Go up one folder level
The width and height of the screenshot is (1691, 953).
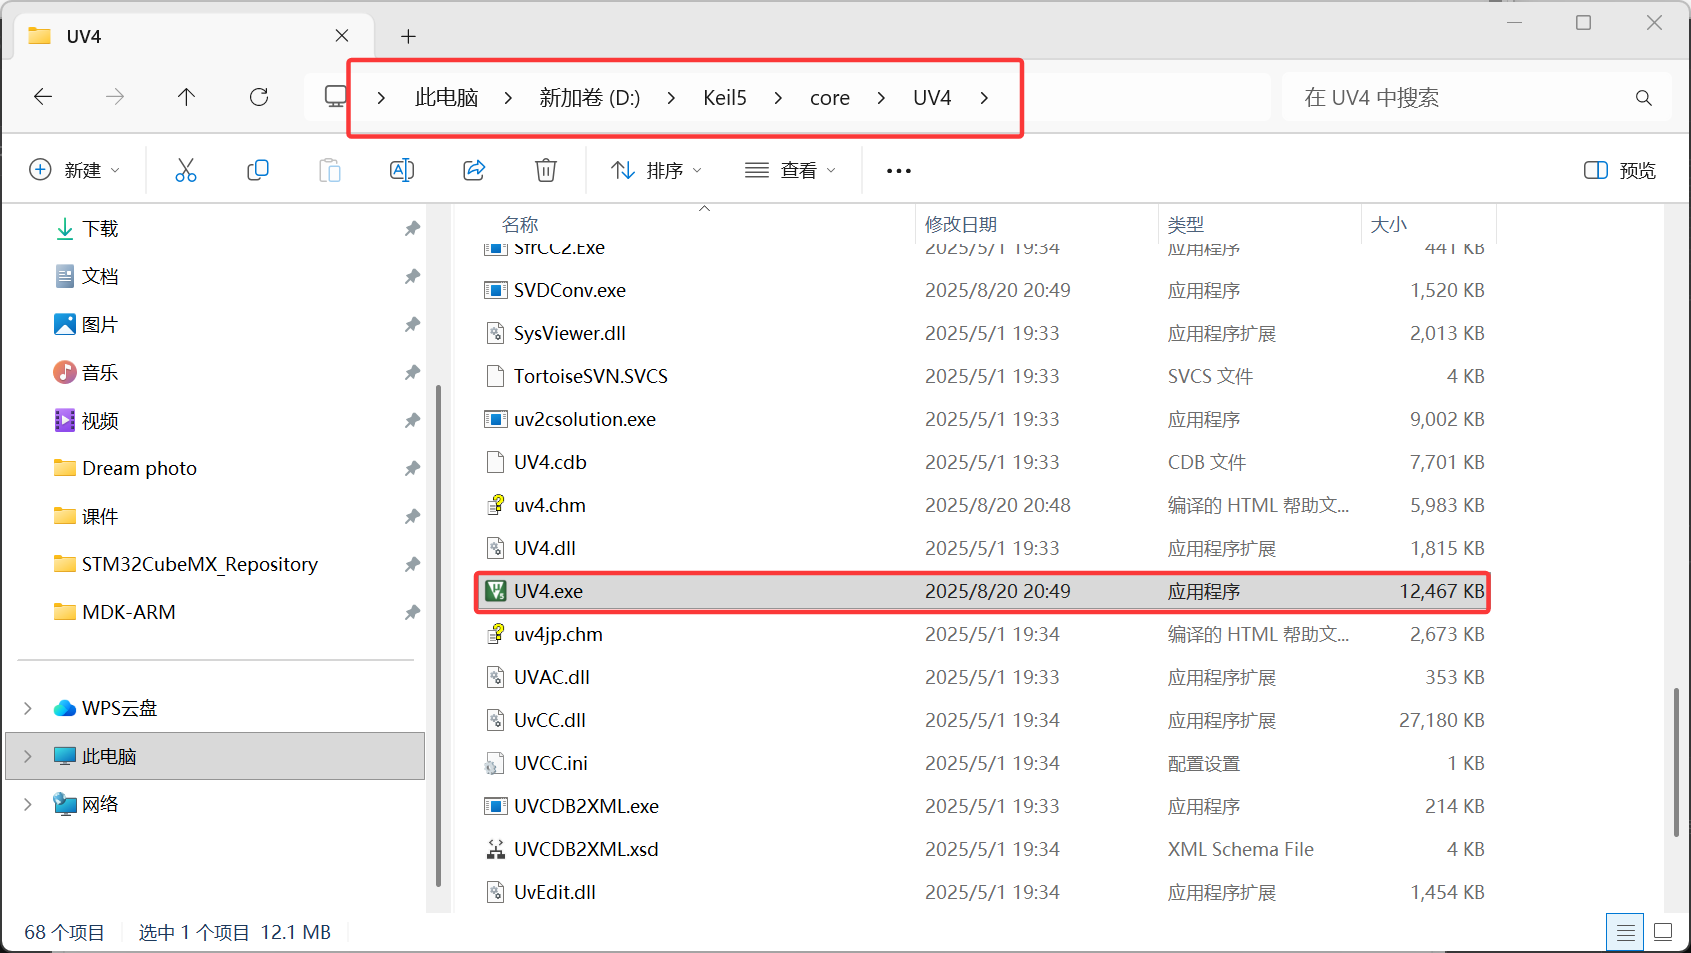tap(186, 97)
